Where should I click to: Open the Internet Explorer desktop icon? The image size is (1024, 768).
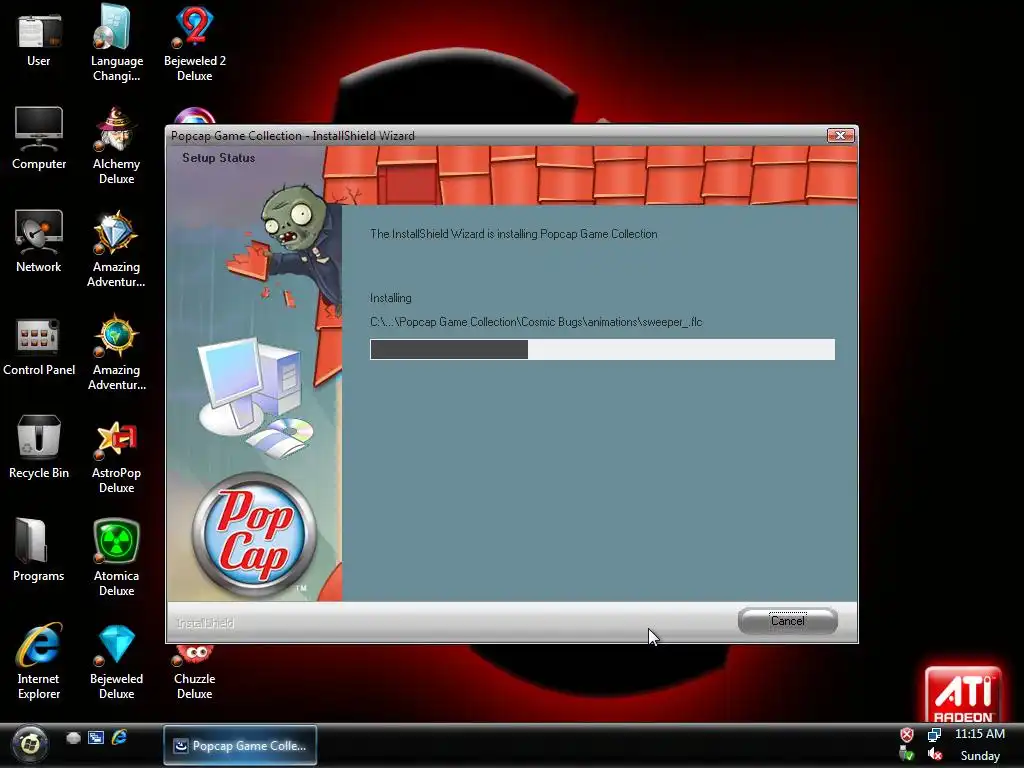pos(39,661)
